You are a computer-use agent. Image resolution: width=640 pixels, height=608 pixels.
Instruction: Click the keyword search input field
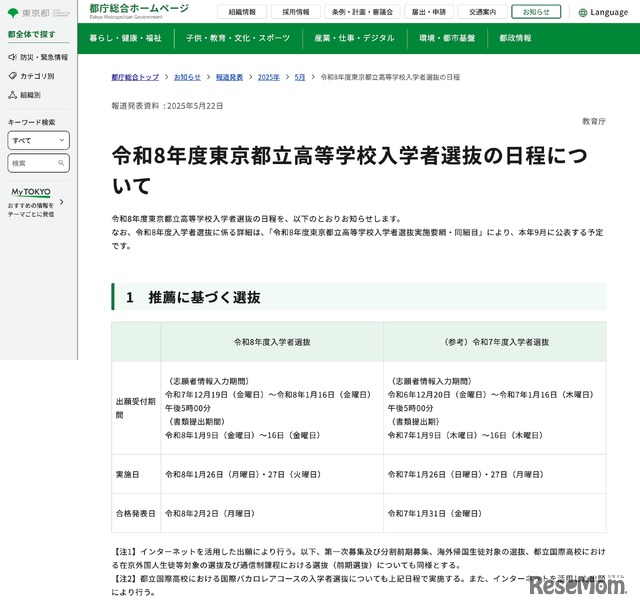click(38, 163)
